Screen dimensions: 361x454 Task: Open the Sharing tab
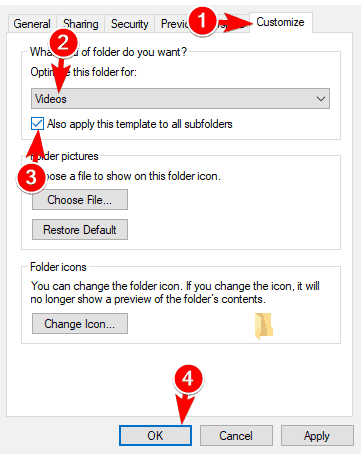pos(81,24)
